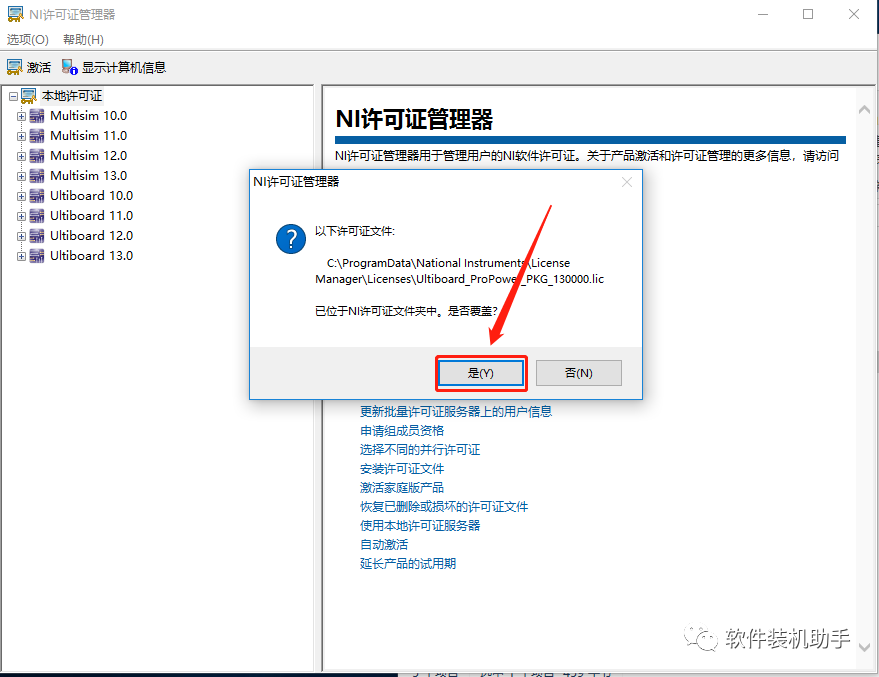Click the 显示计算机信息 toolbar icon
This screenshot has width=879, height=677.
[70, 67]
